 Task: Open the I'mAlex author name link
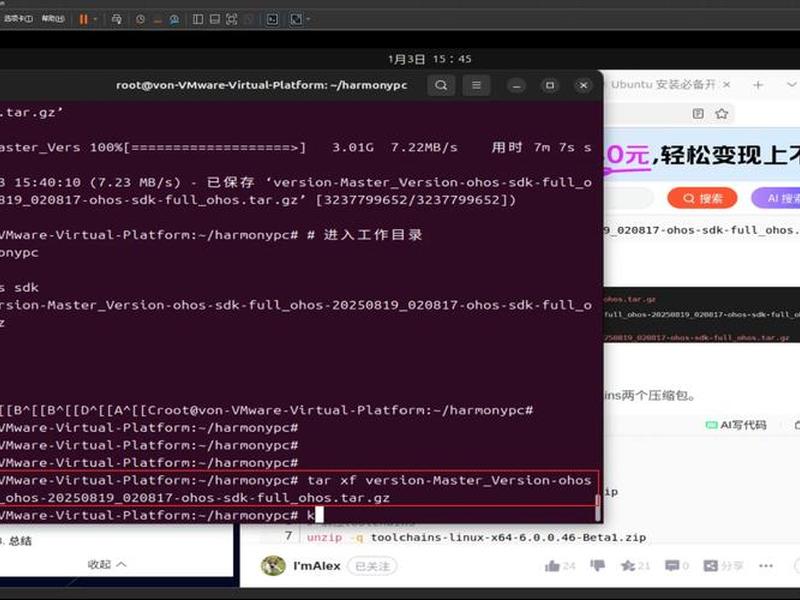click(316, 566)
